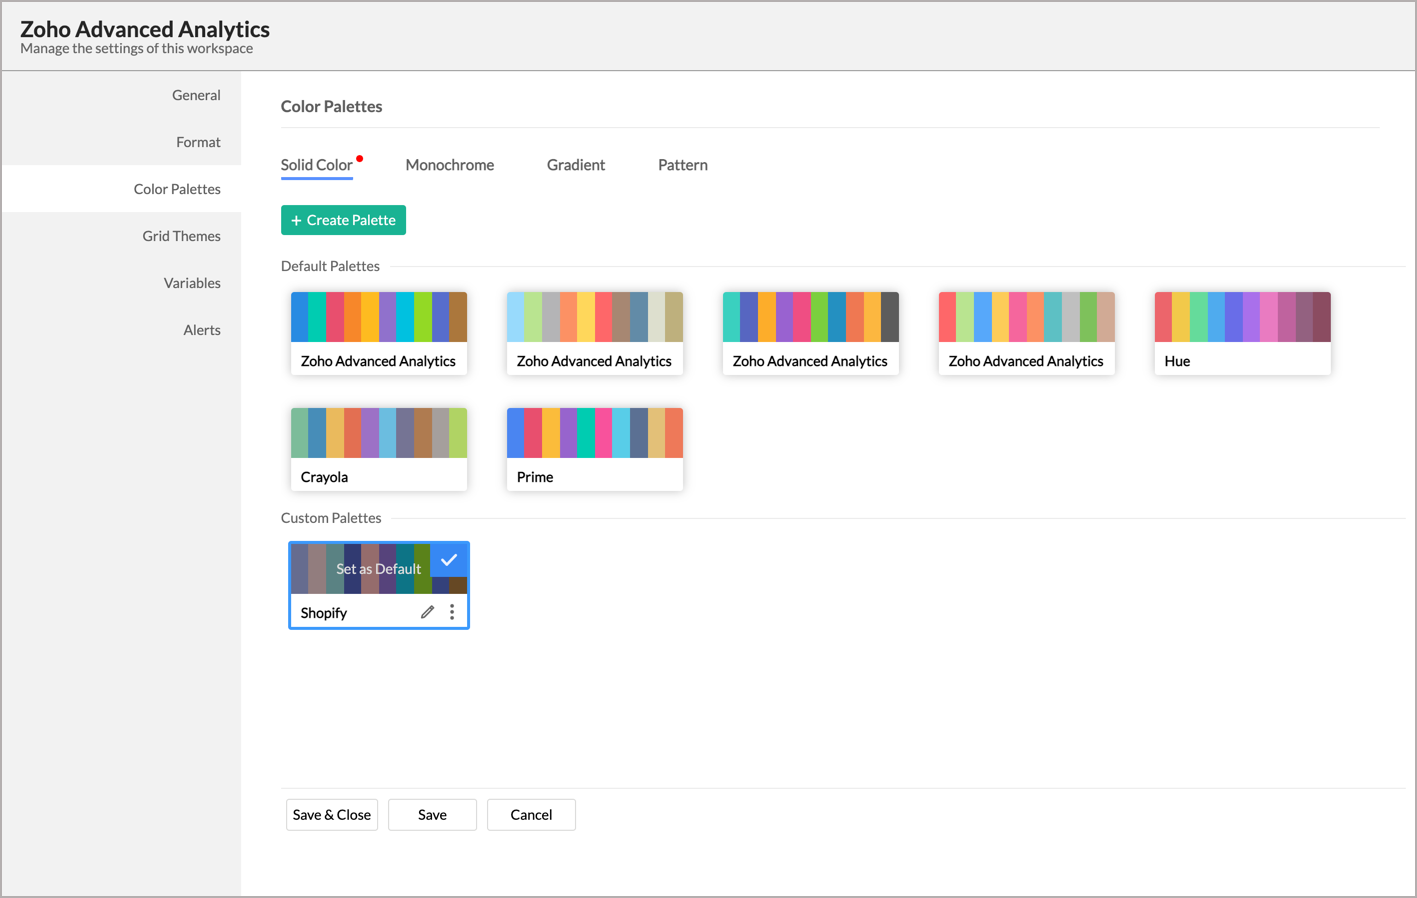Open Grid Themes in the sidebar

pos(181,236)
